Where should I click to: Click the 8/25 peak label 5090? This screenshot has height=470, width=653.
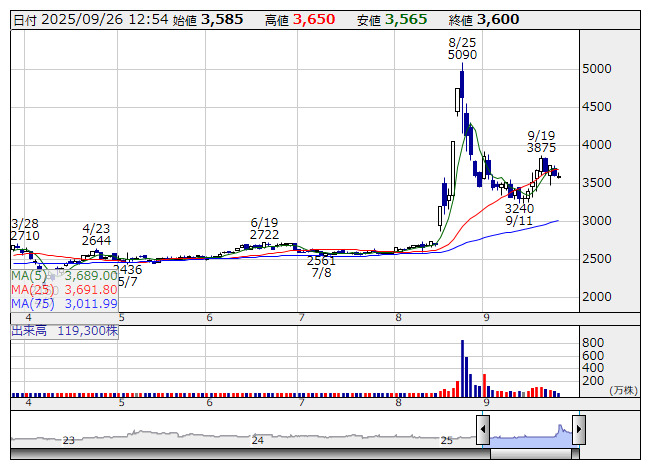[x=462, y=55]
